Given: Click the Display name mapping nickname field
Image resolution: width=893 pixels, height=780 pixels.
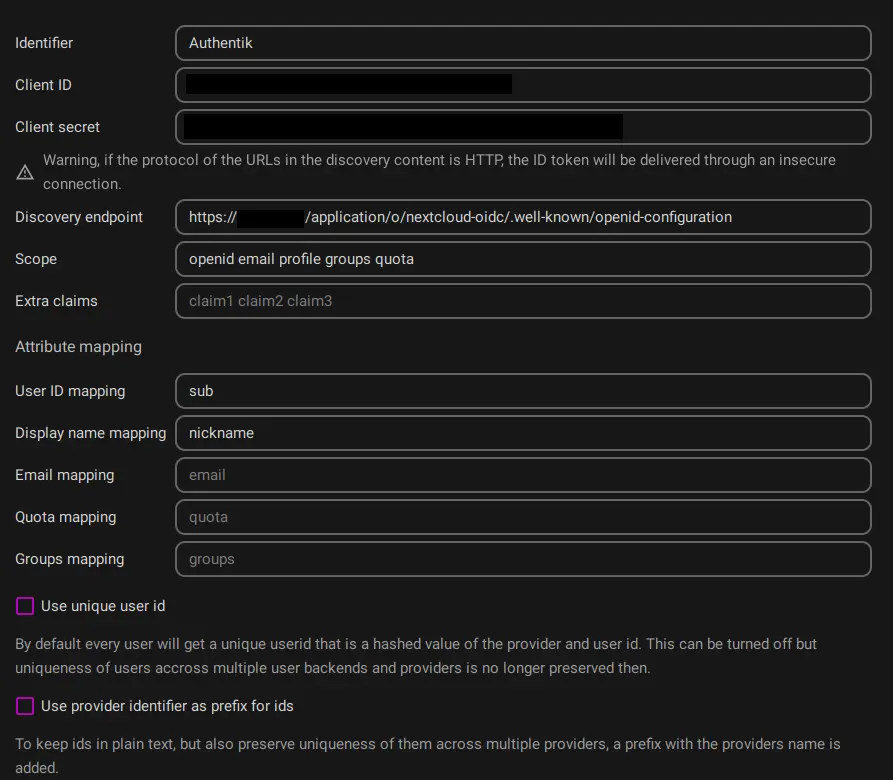Looking at the screenshot, I should click(x=522, y=433).
